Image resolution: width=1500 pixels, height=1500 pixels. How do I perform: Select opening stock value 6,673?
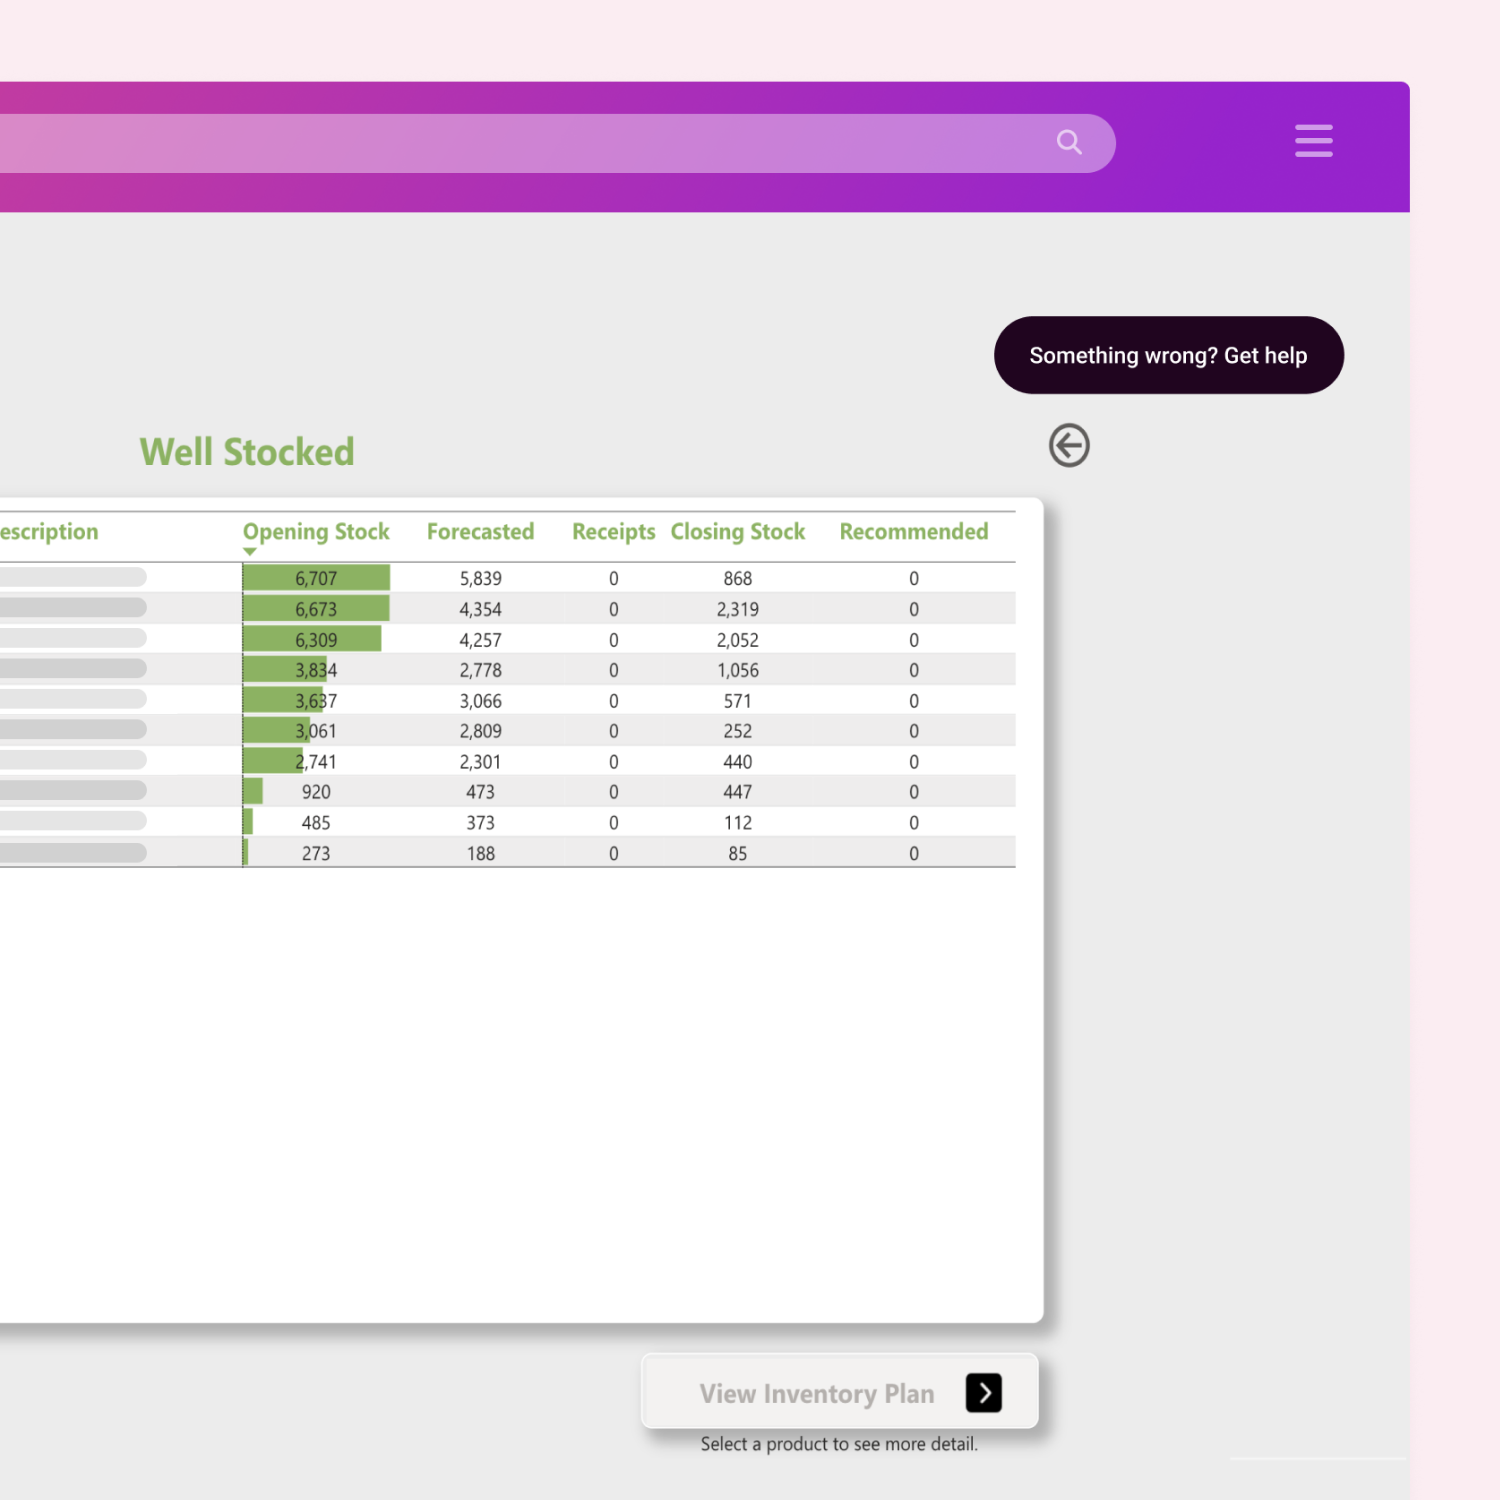316,609
